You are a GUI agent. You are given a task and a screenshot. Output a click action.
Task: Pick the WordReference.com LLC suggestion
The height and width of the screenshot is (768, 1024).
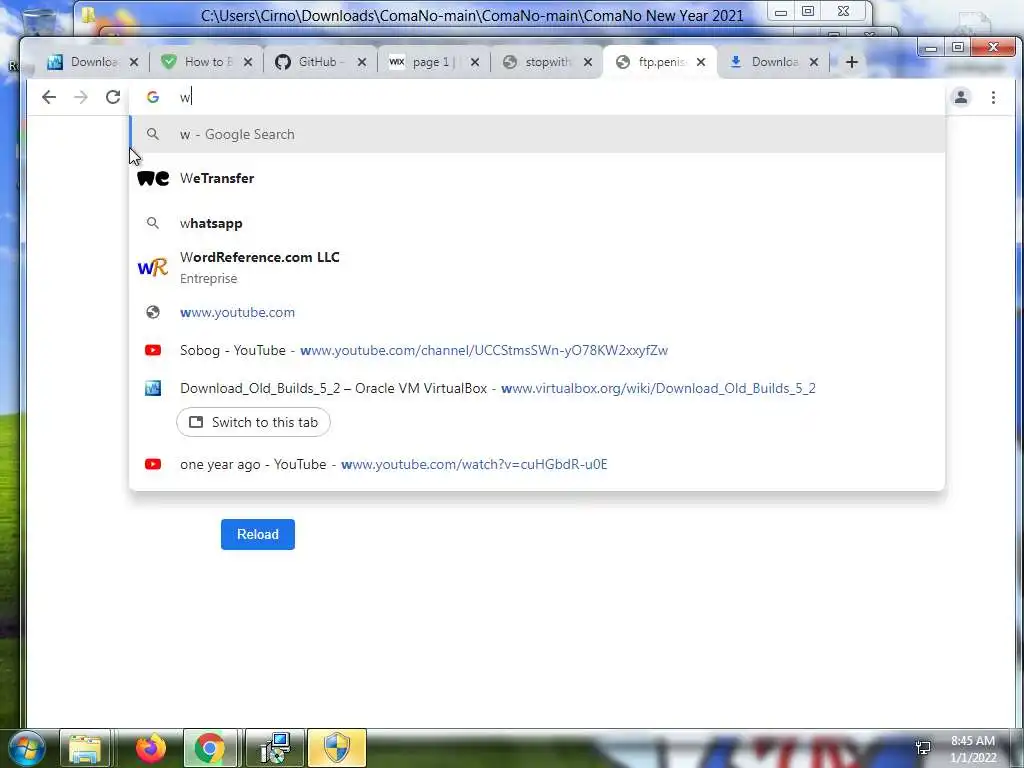537,268
